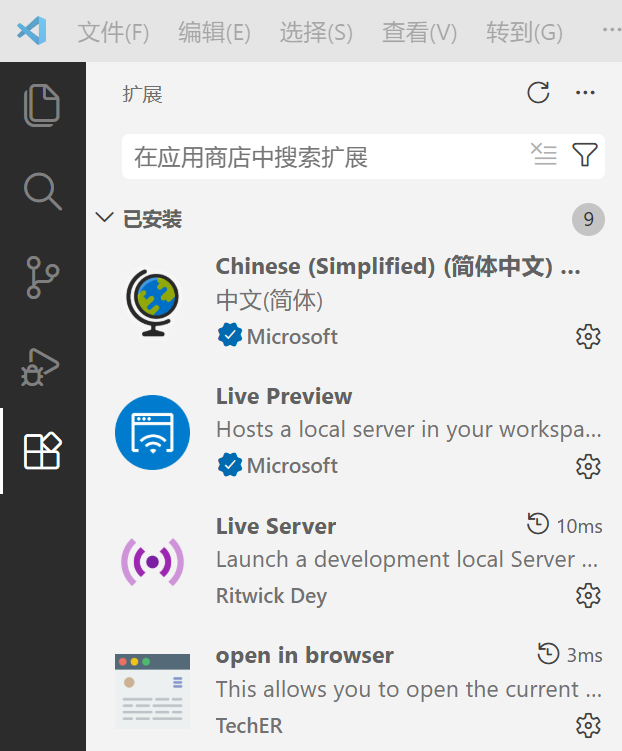Click the 扩展 panel title
Viewport: 622px width, 751px height.
click(142, 94)
